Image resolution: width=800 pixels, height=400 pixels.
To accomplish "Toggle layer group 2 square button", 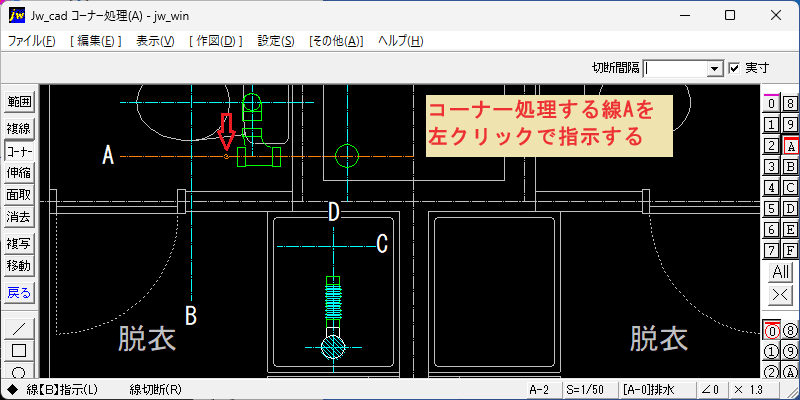I will tap(771, 145).
